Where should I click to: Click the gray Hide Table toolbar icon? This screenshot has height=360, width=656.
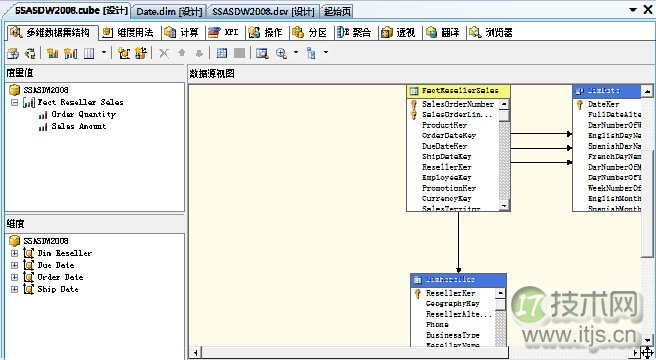tap(239, 53)
